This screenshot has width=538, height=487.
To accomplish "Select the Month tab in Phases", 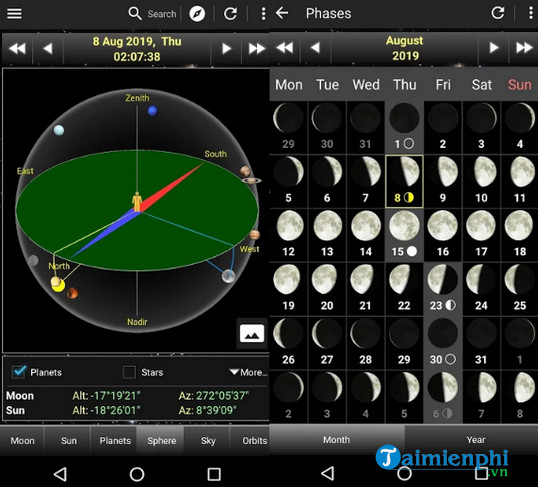I will tap(337, 439).
